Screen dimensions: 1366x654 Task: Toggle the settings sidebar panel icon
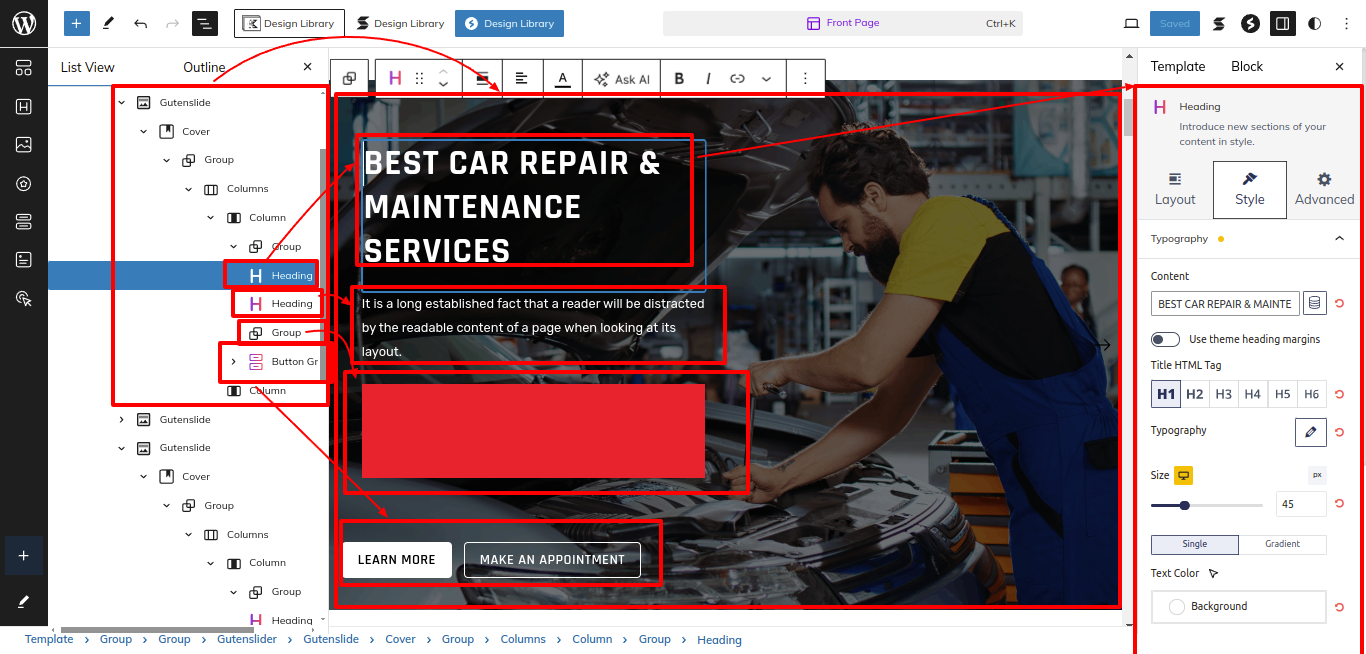(x=1282, y=23)
